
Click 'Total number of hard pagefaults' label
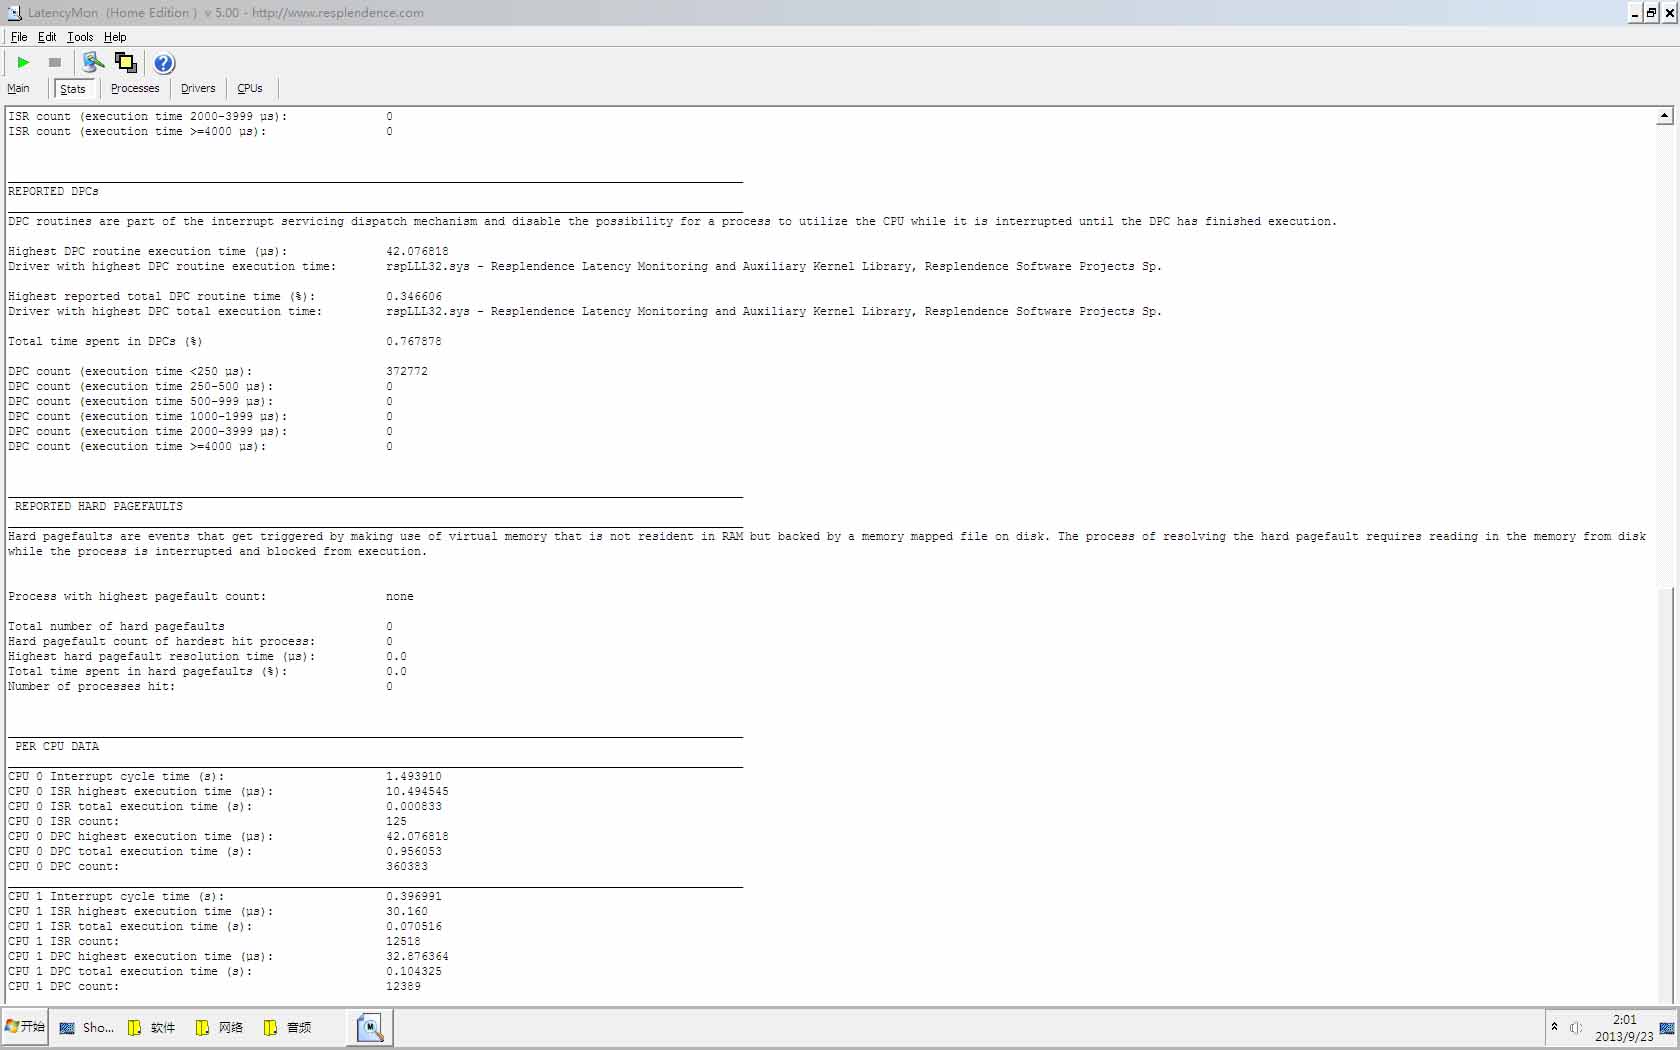pyautogui.click(x=116, y=626)
